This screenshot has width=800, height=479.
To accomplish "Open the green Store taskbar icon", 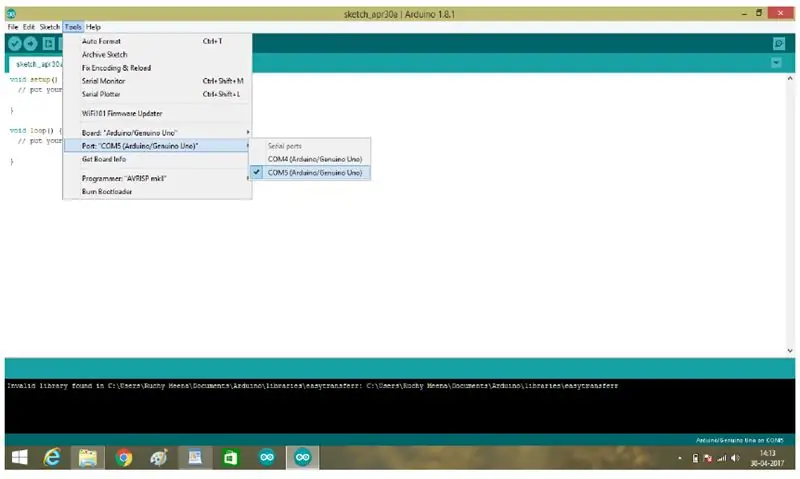I will pyautogui.click(x=231, y=458).
